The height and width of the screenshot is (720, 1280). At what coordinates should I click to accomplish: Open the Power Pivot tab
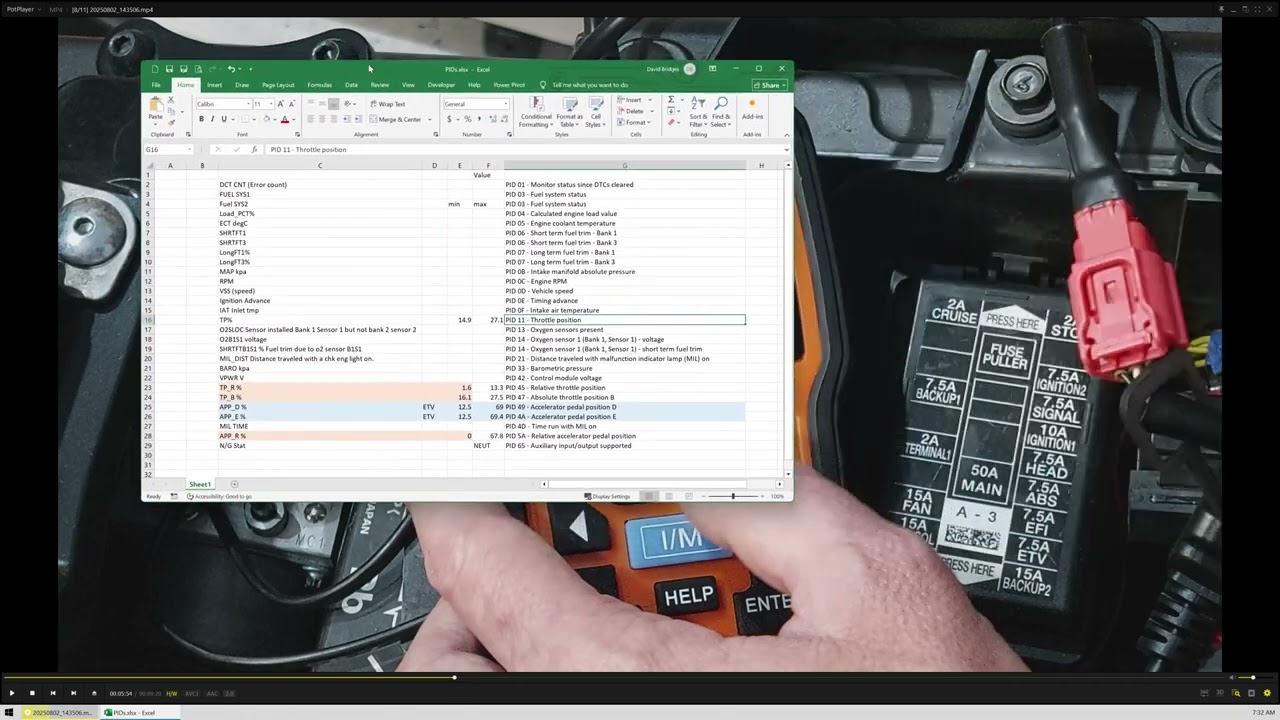[509, 85]
